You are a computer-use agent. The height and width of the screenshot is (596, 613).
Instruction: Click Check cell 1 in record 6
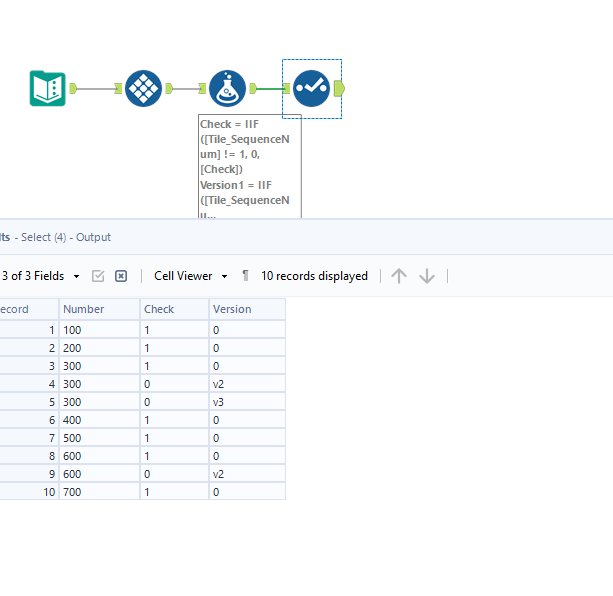(x=174, y=420)
